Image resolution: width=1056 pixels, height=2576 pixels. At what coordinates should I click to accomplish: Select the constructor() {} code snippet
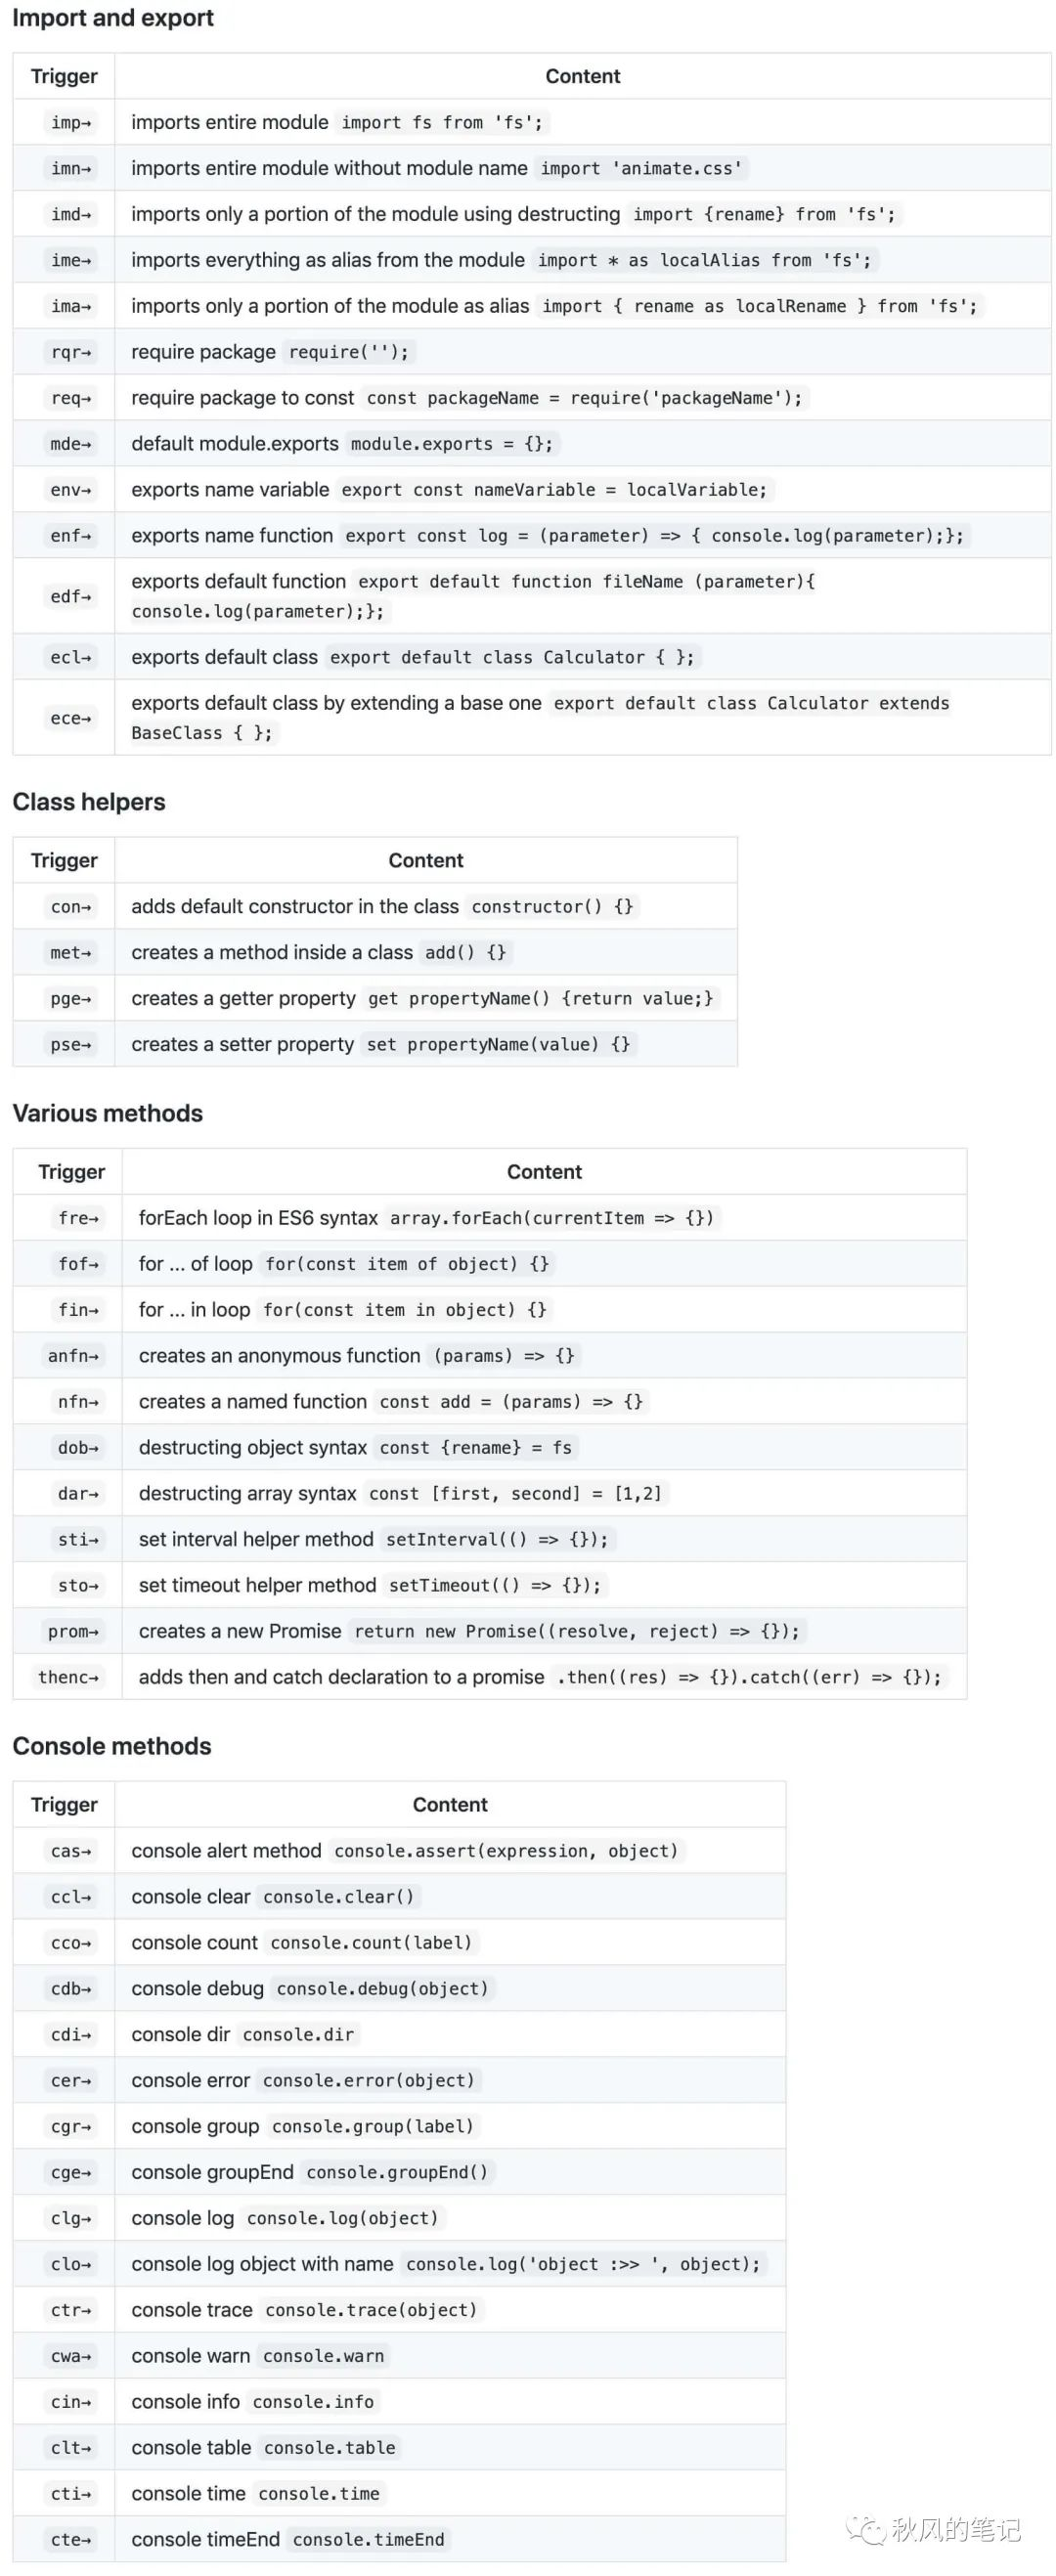point(552,906)
